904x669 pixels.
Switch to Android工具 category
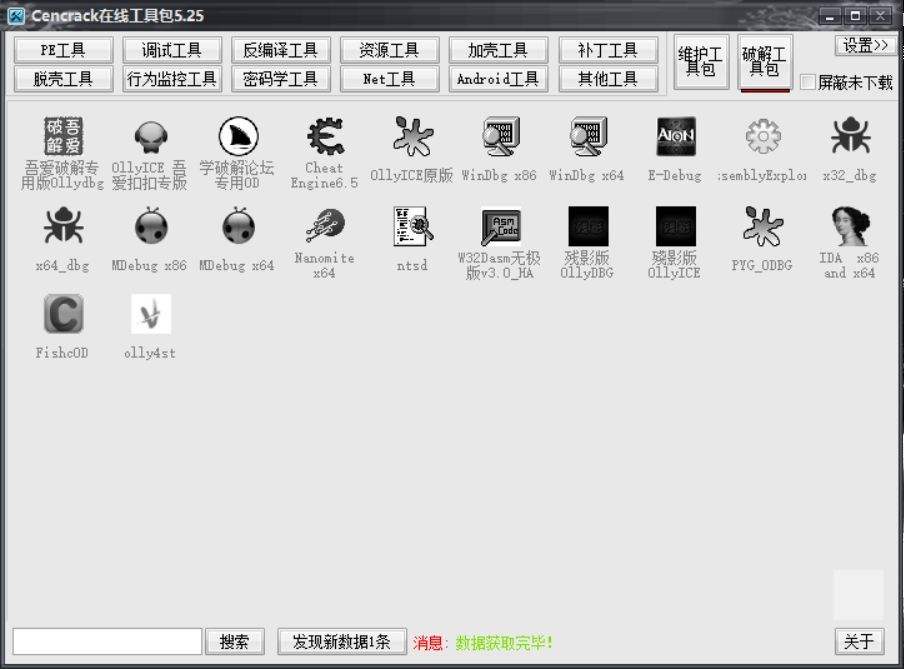pos(498,79)
